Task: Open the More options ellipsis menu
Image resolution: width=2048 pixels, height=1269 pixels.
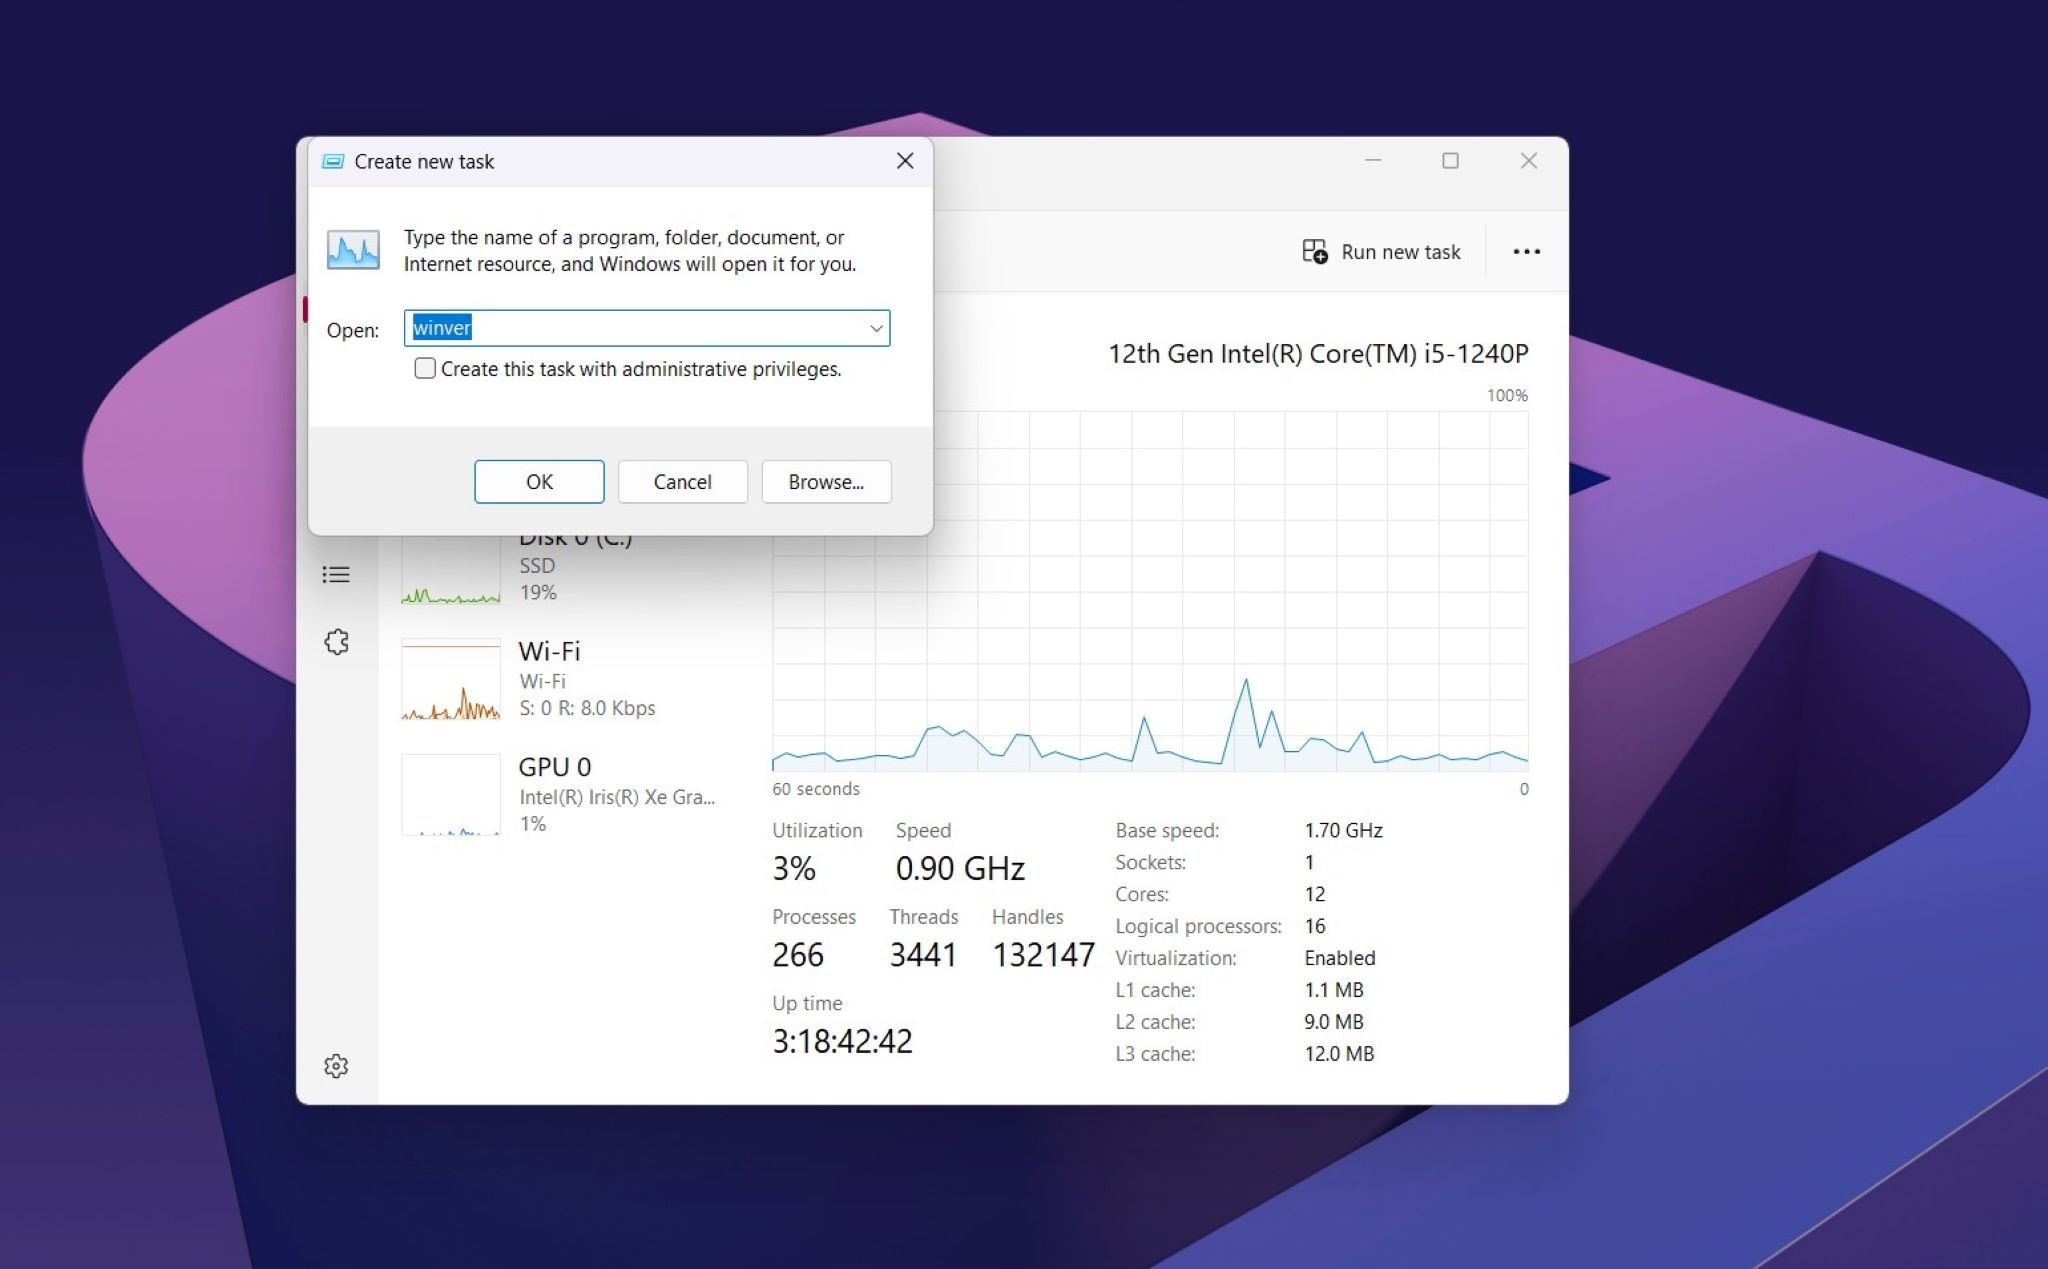Action: click(1526, 251)
